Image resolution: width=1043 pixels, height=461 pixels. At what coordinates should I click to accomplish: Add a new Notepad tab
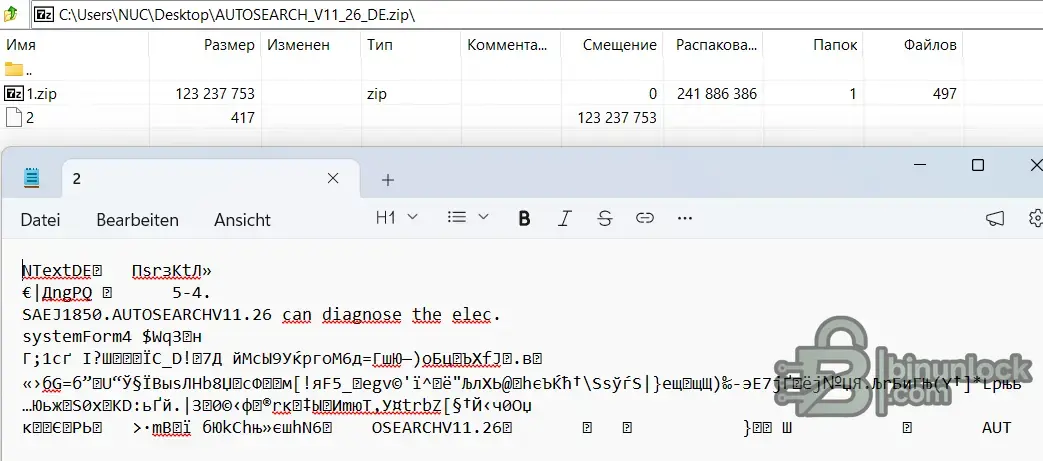click(x=388, y=179)
